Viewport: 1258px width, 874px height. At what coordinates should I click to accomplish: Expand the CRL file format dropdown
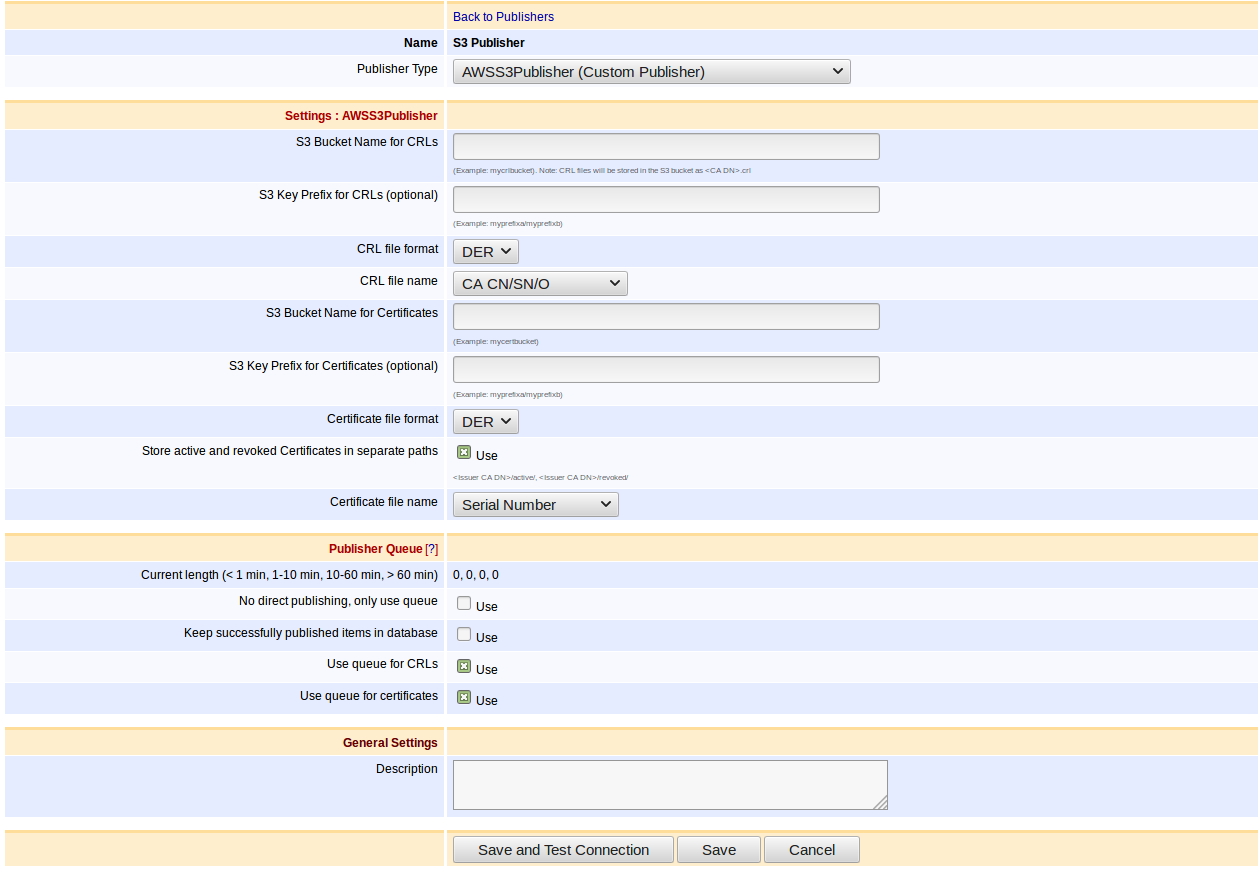point(485,252)
